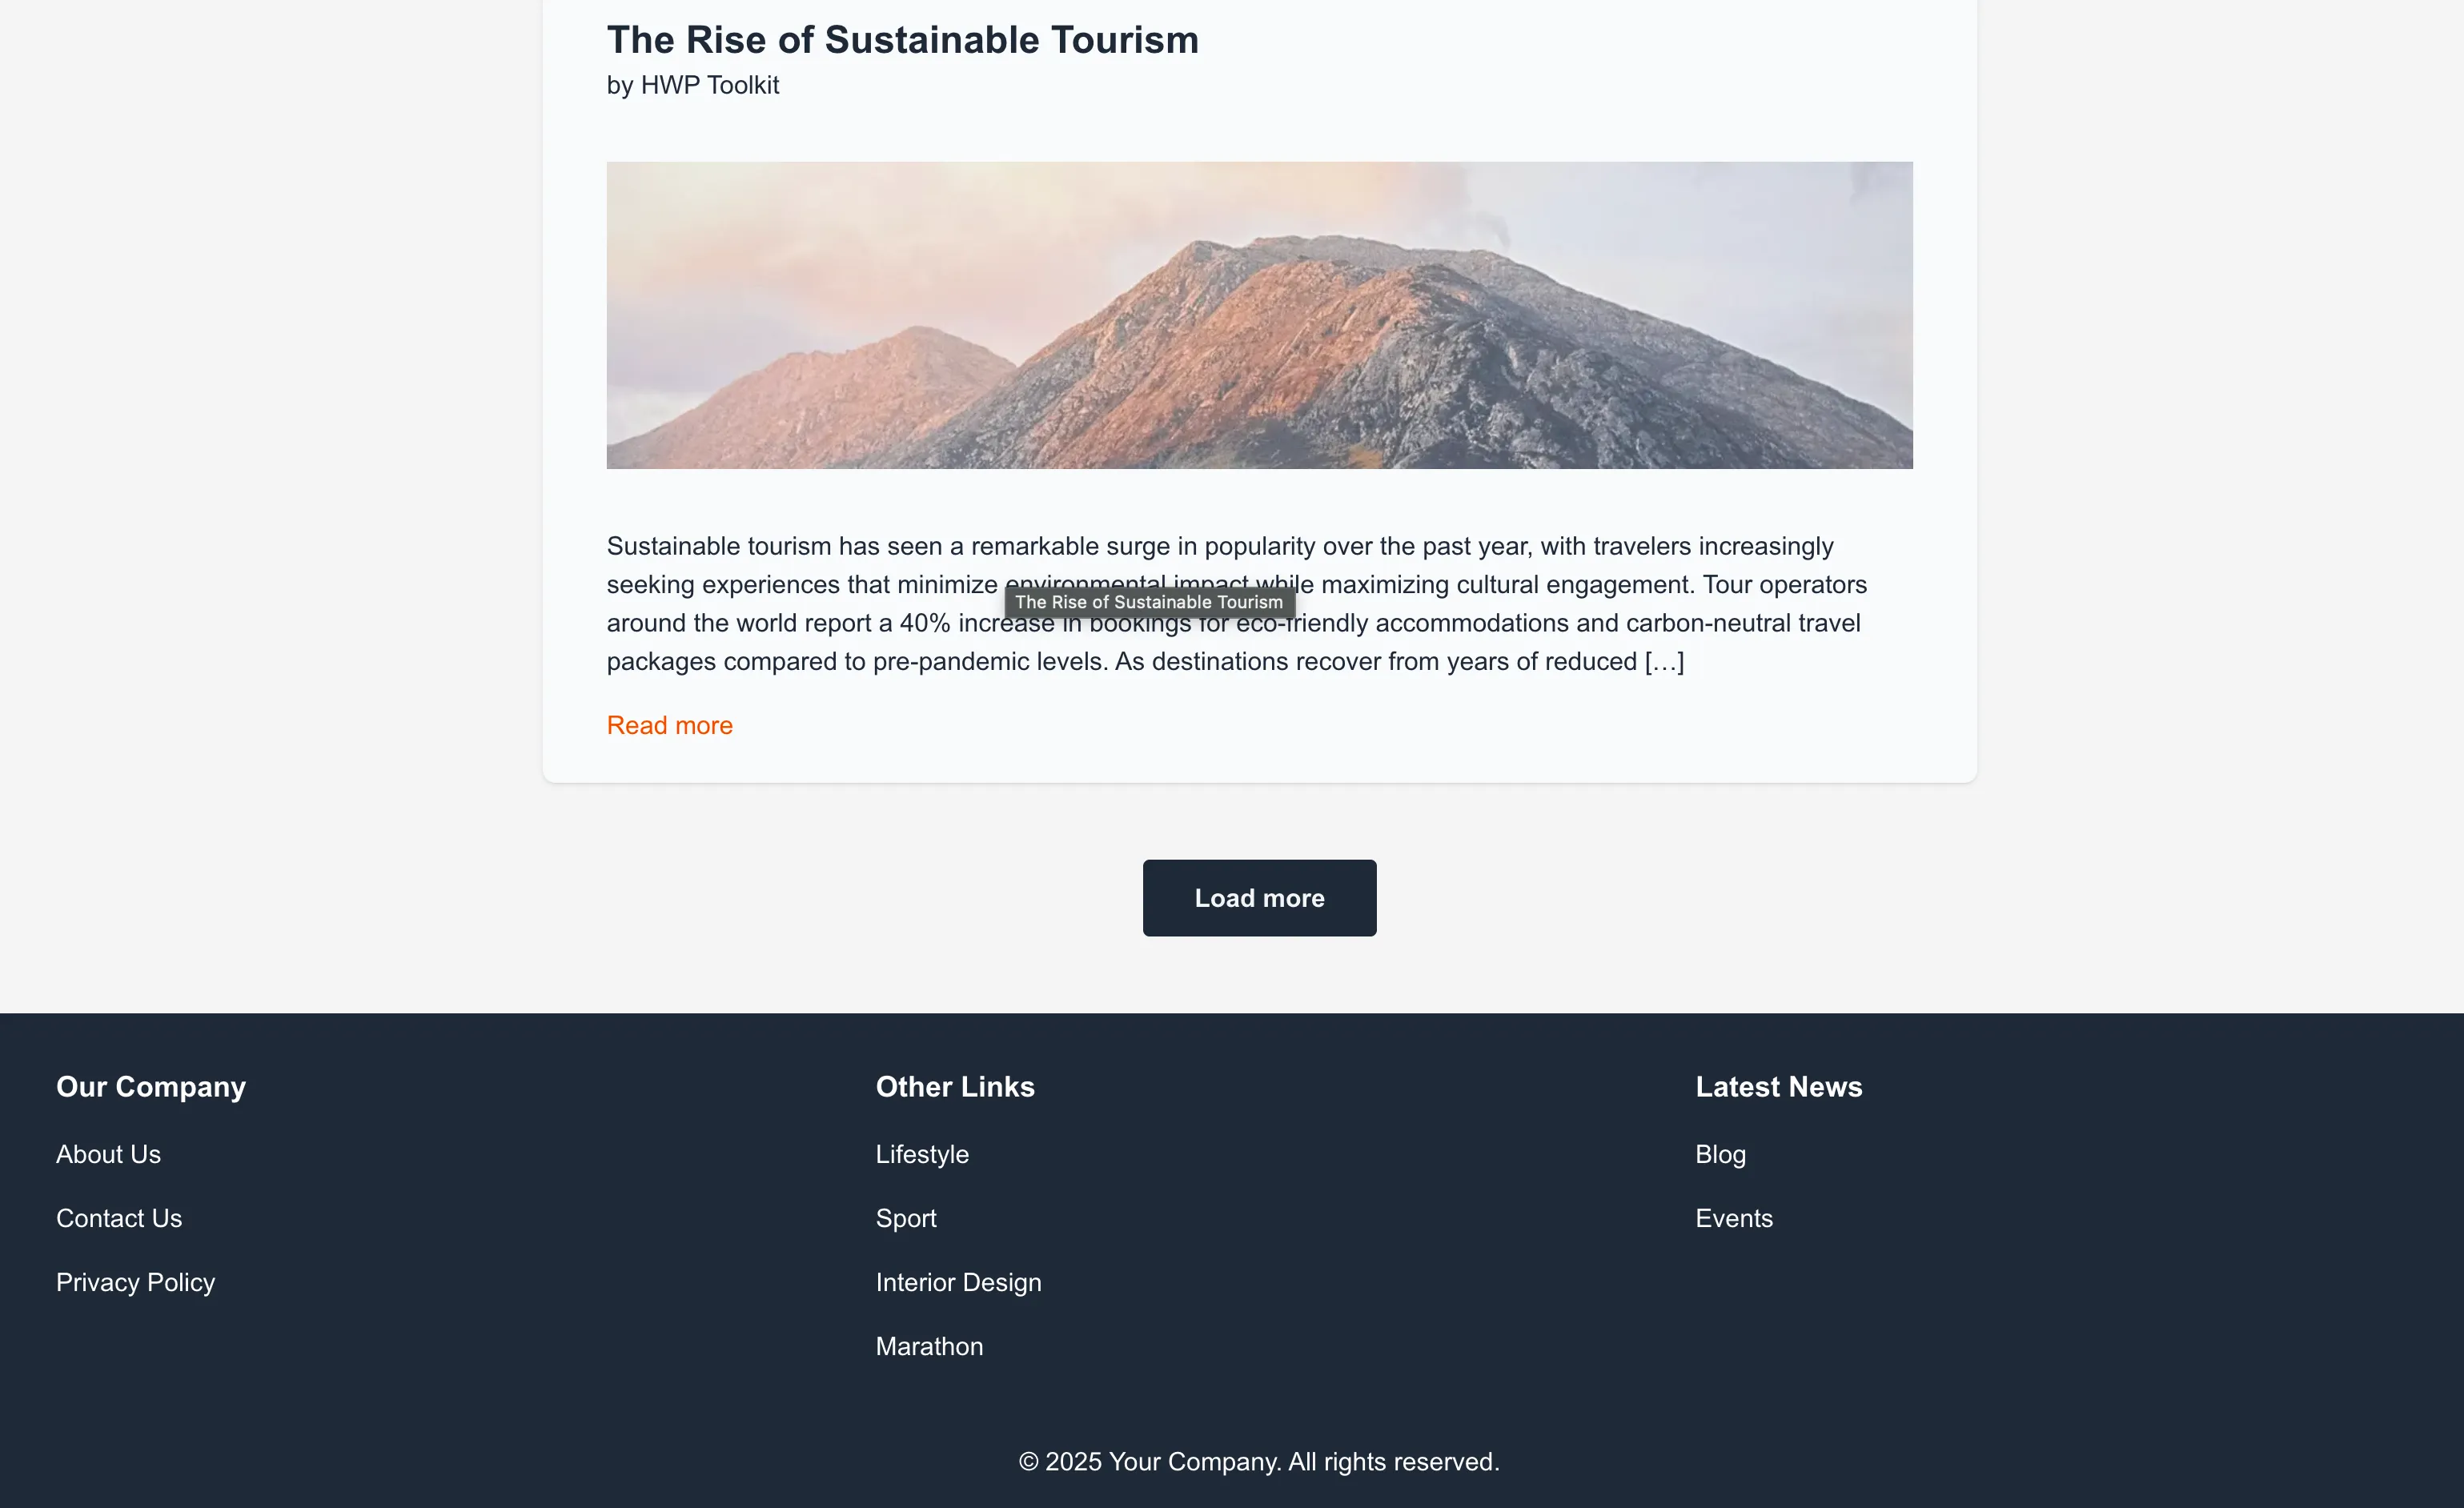Click the 2025 copyright notice text
Viewport: 2464px width, 1508px height.
point(1258,1461)
